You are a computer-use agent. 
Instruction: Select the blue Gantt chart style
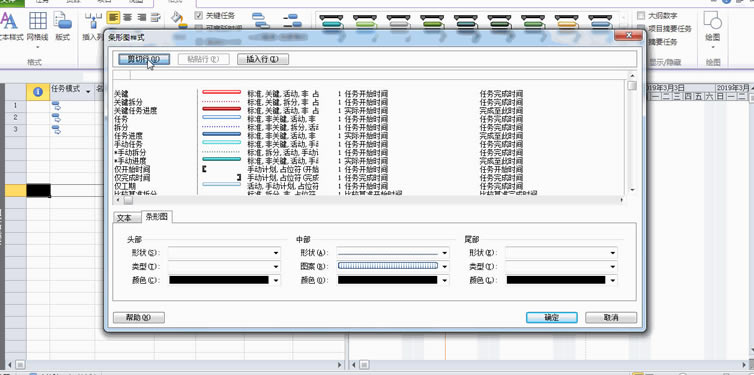[x=600, y=22]
